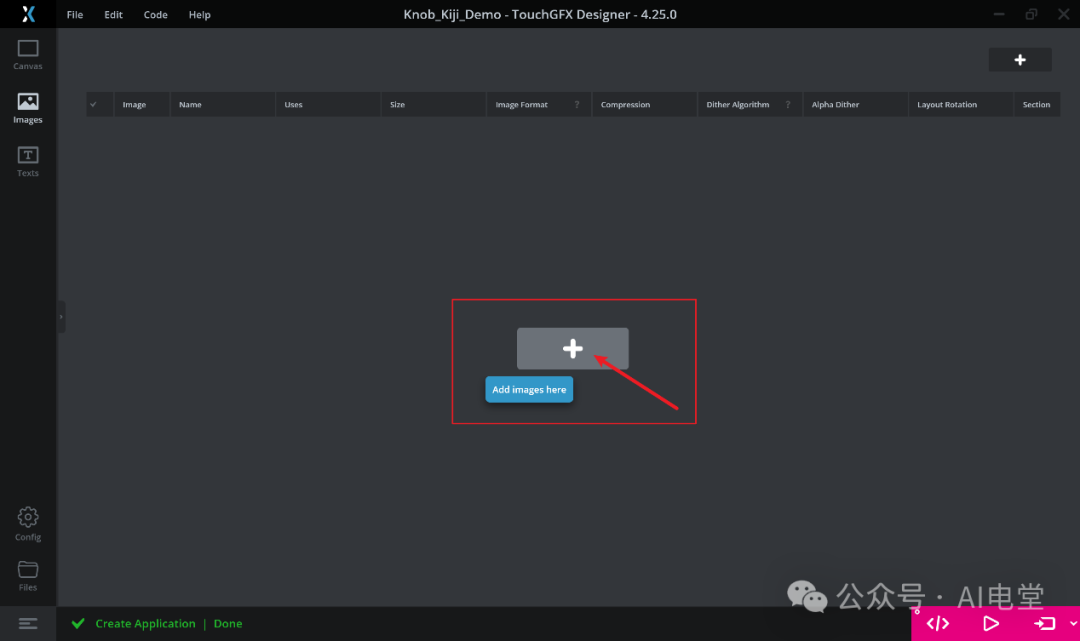Screen dimensions: 1080x641
Task: Click the Dither Algorithm help question mark
Action: 788,104
